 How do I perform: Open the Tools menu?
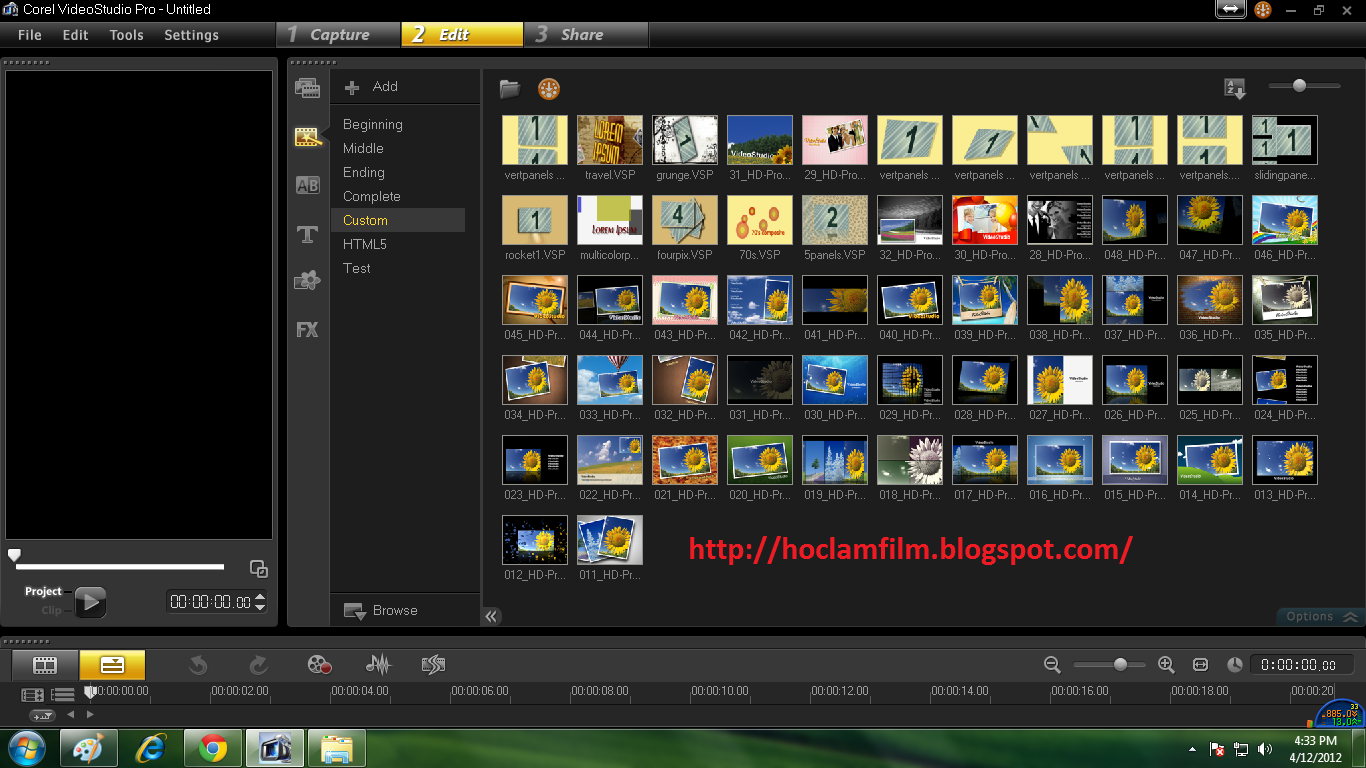(127, 35)
